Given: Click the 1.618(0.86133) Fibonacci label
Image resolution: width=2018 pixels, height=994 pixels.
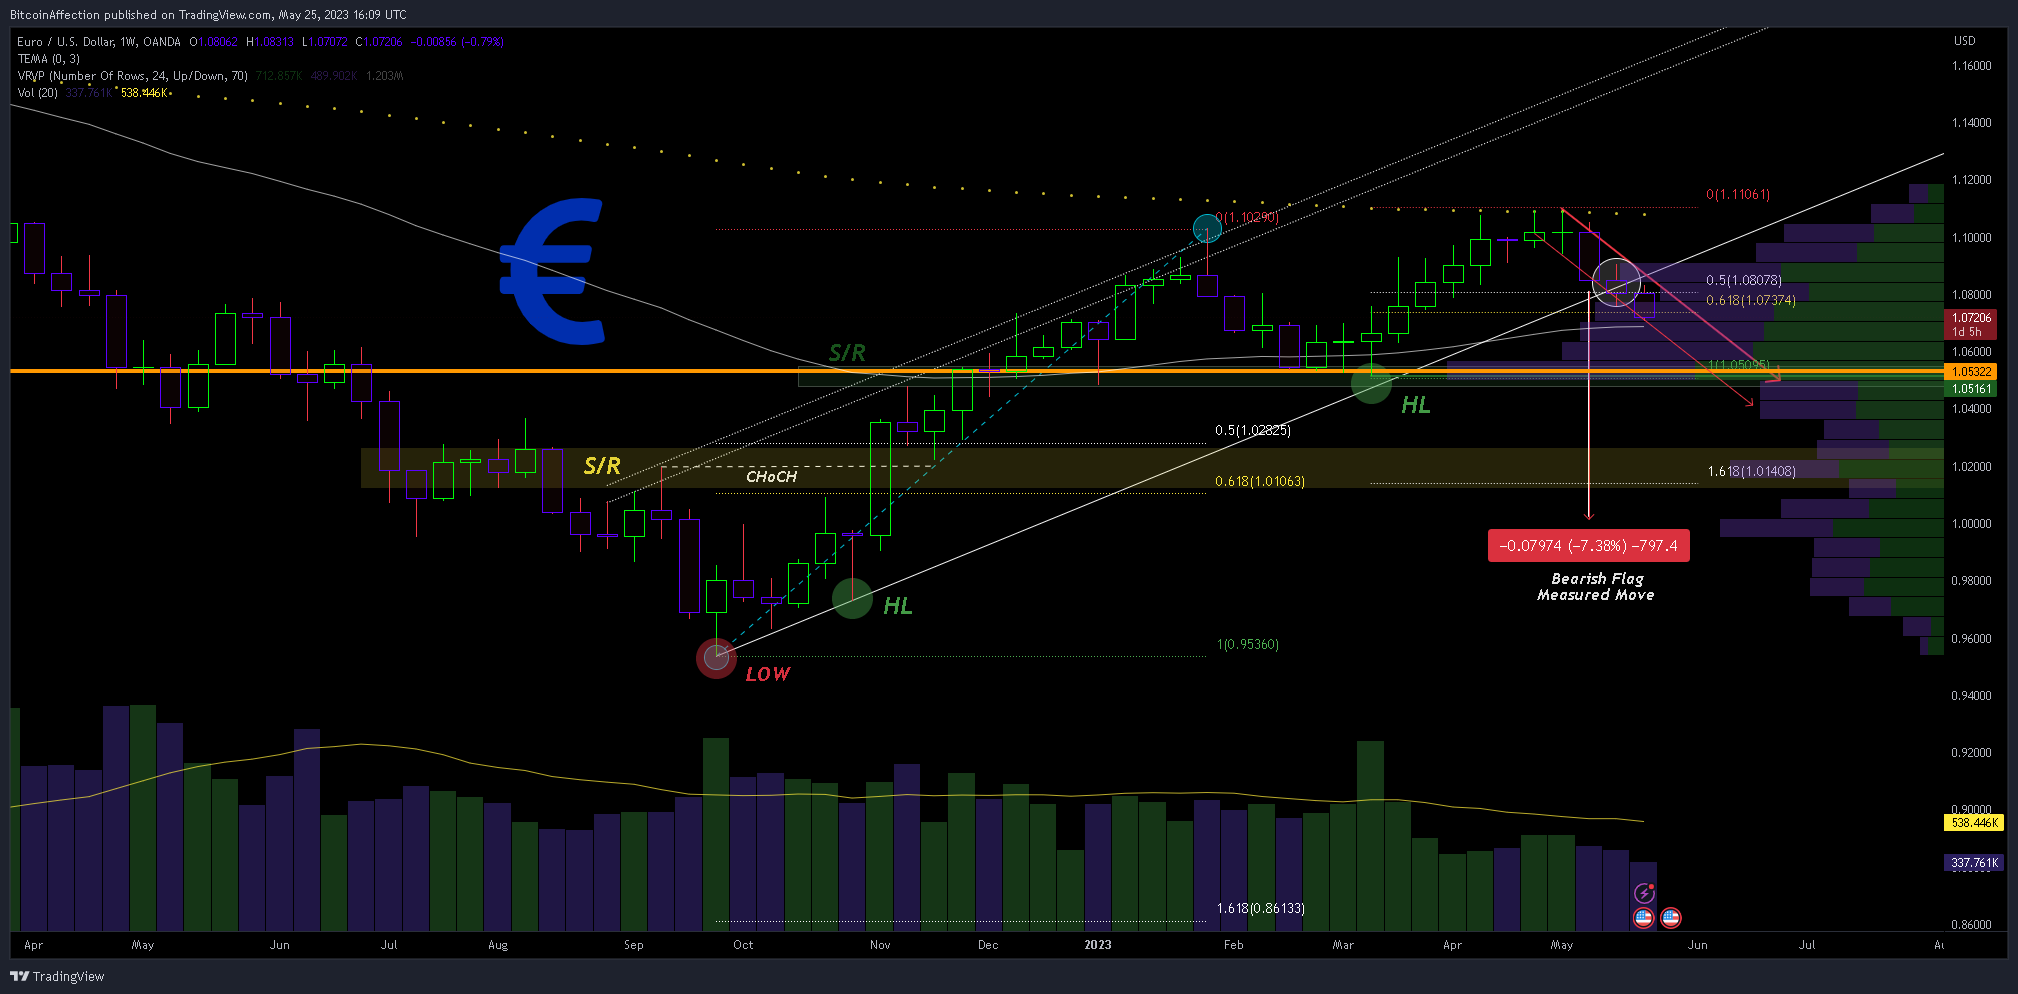Looking at the screenshot, I should (x=1261, y=909).
